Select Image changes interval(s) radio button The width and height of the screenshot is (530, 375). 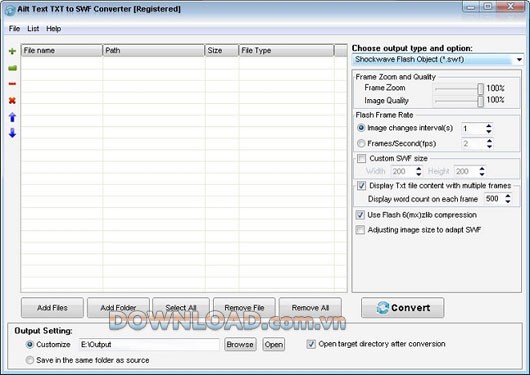[x=361, y=128]
